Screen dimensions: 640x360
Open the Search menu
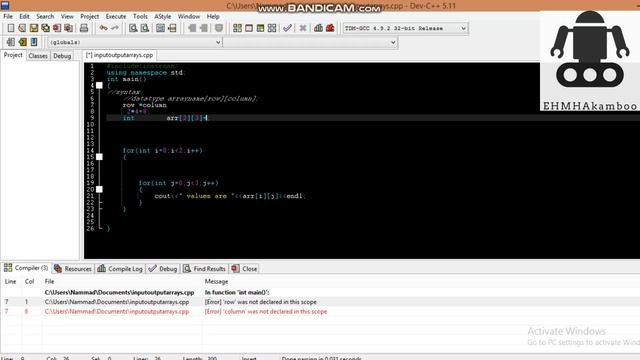45,16
